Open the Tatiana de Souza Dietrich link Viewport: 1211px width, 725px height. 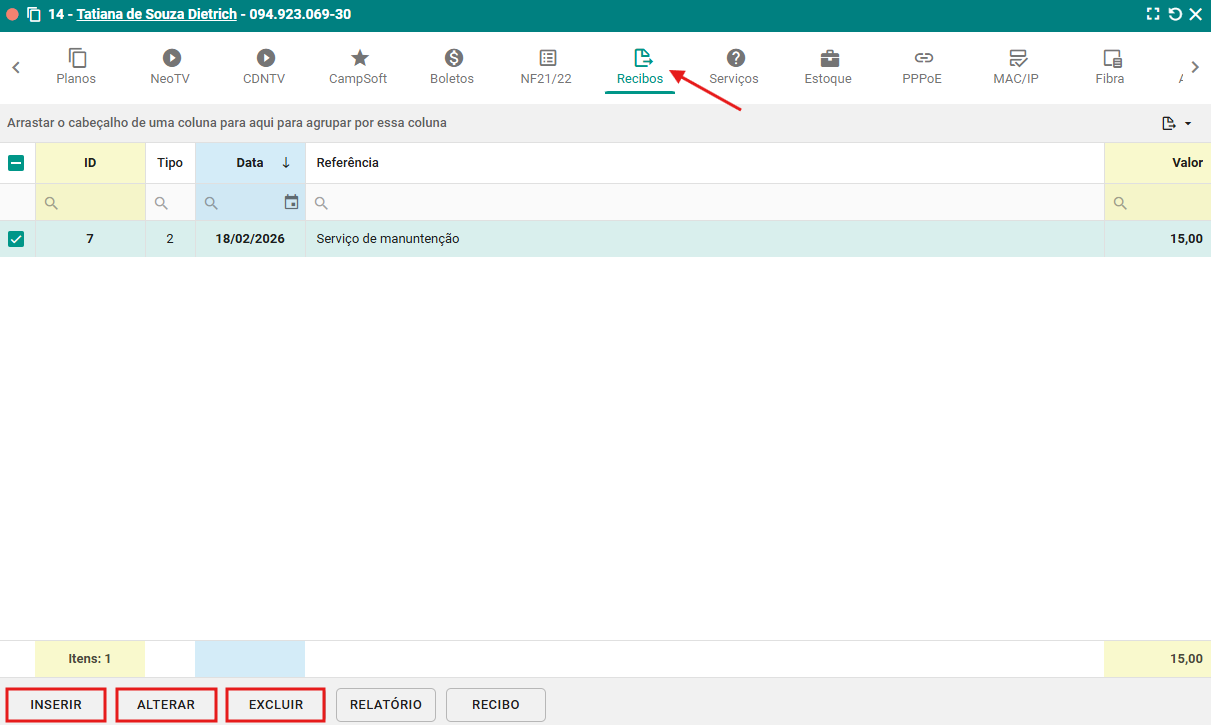coord(156,15)
